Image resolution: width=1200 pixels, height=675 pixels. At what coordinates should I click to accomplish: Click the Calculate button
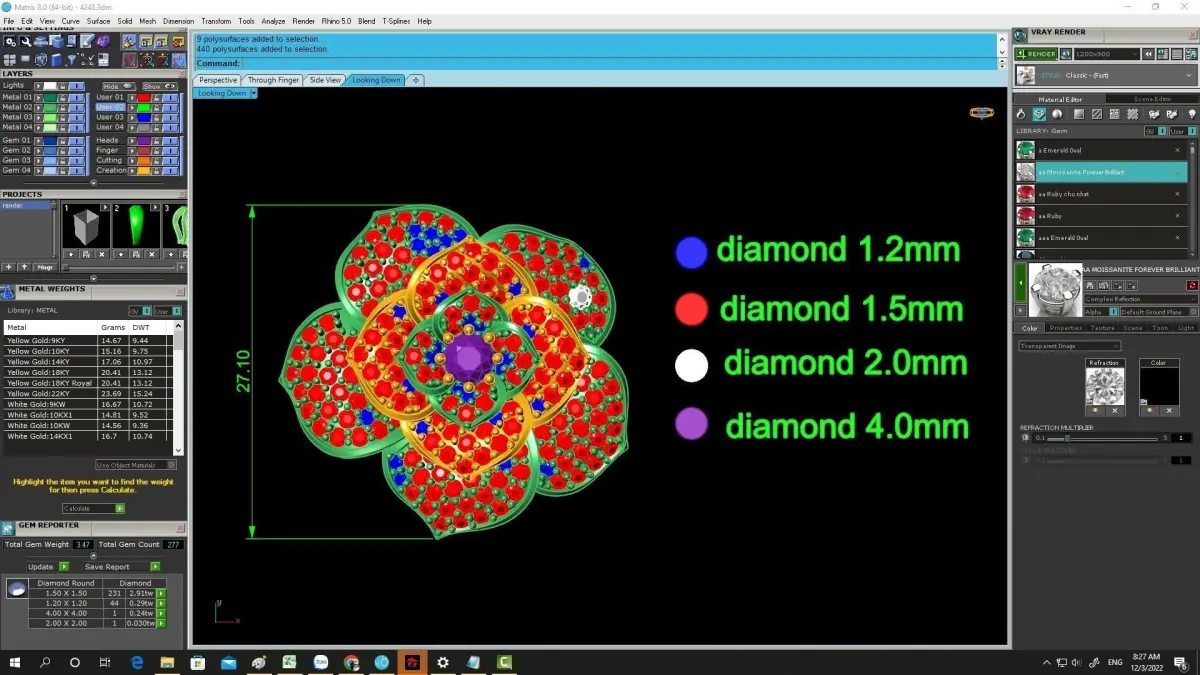[x=92, y=508]
